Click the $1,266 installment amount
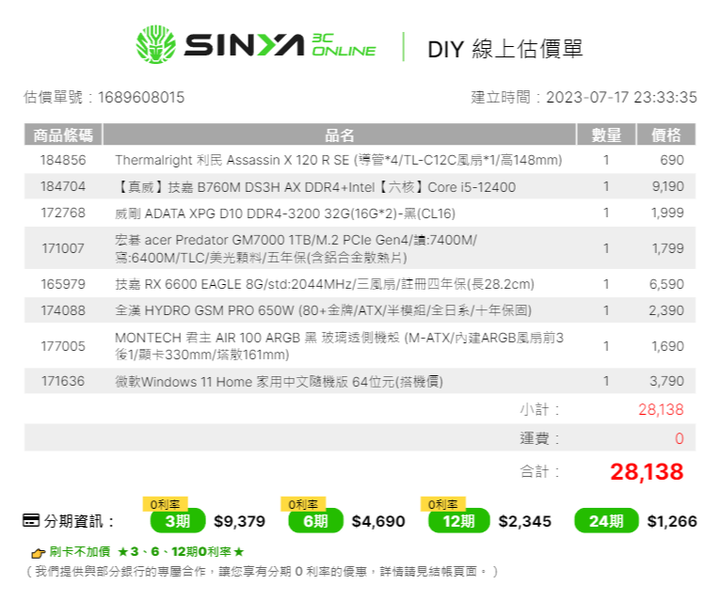Viewport: 720px width, 601px height. point(672,522)
